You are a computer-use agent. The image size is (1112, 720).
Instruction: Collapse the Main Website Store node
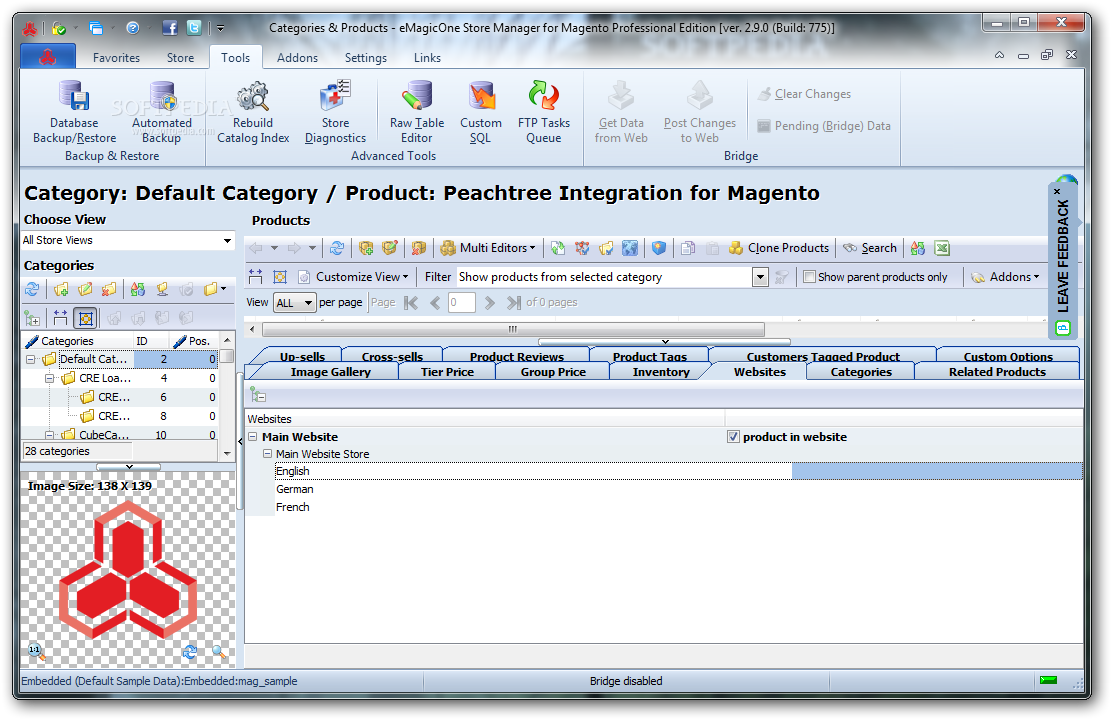click(x=267, y=454)
